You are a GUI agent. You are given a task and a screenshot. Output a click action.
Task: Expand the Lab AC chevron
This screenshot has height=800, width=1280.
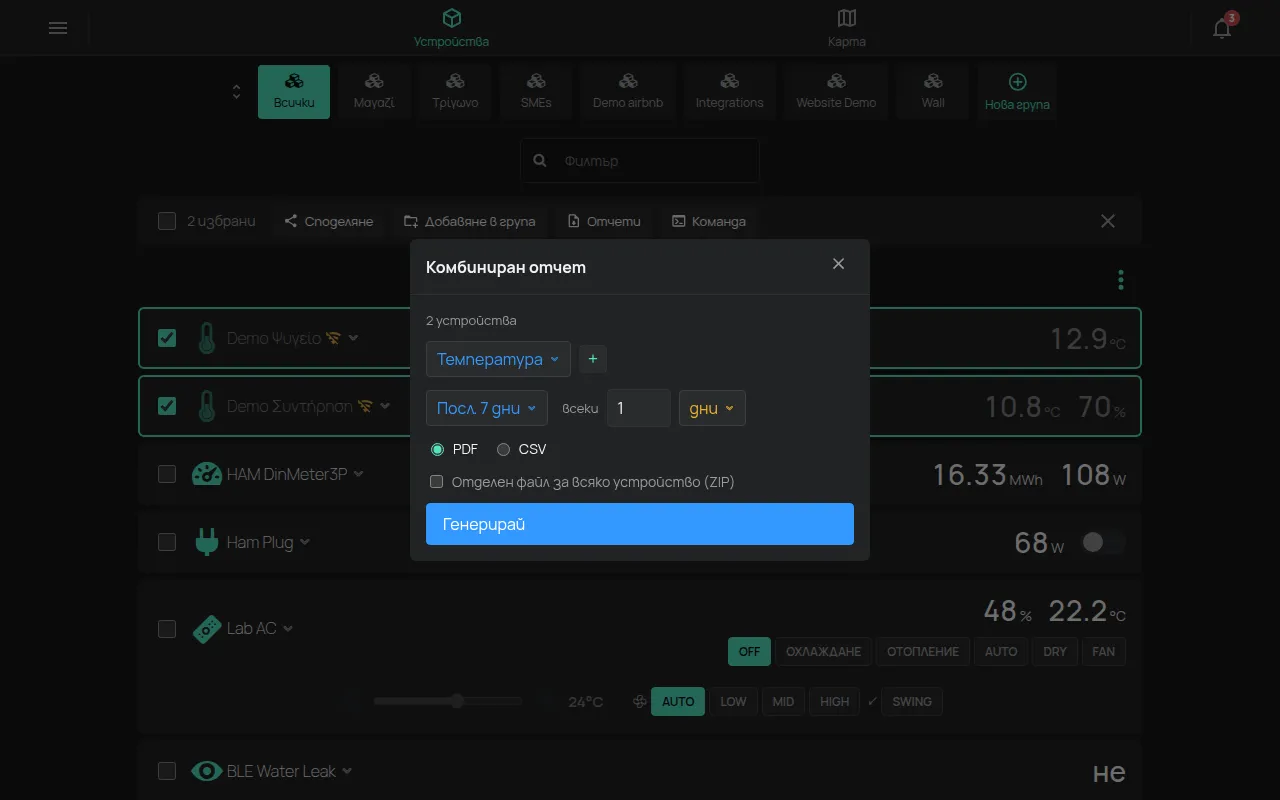pyautogui.click(x=288, y=629)
